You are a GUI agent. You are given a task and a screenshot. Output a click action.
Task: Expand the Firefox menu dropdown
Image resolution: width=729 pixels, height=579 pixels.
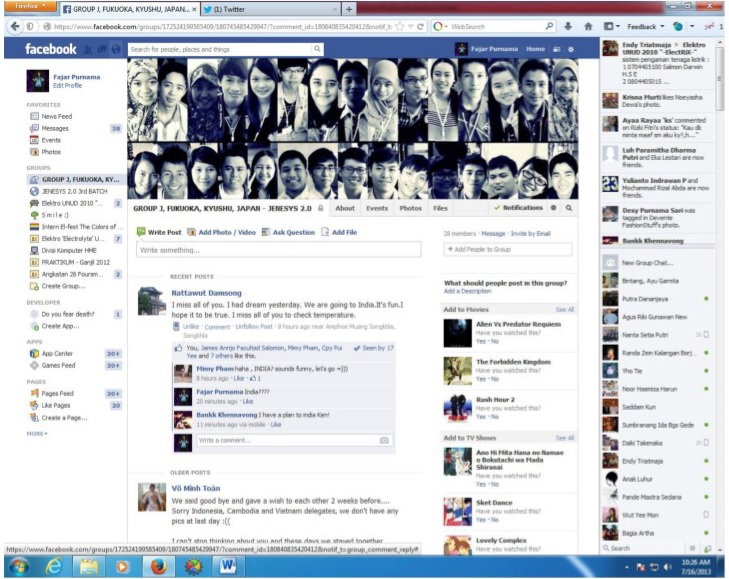point(30,7)
